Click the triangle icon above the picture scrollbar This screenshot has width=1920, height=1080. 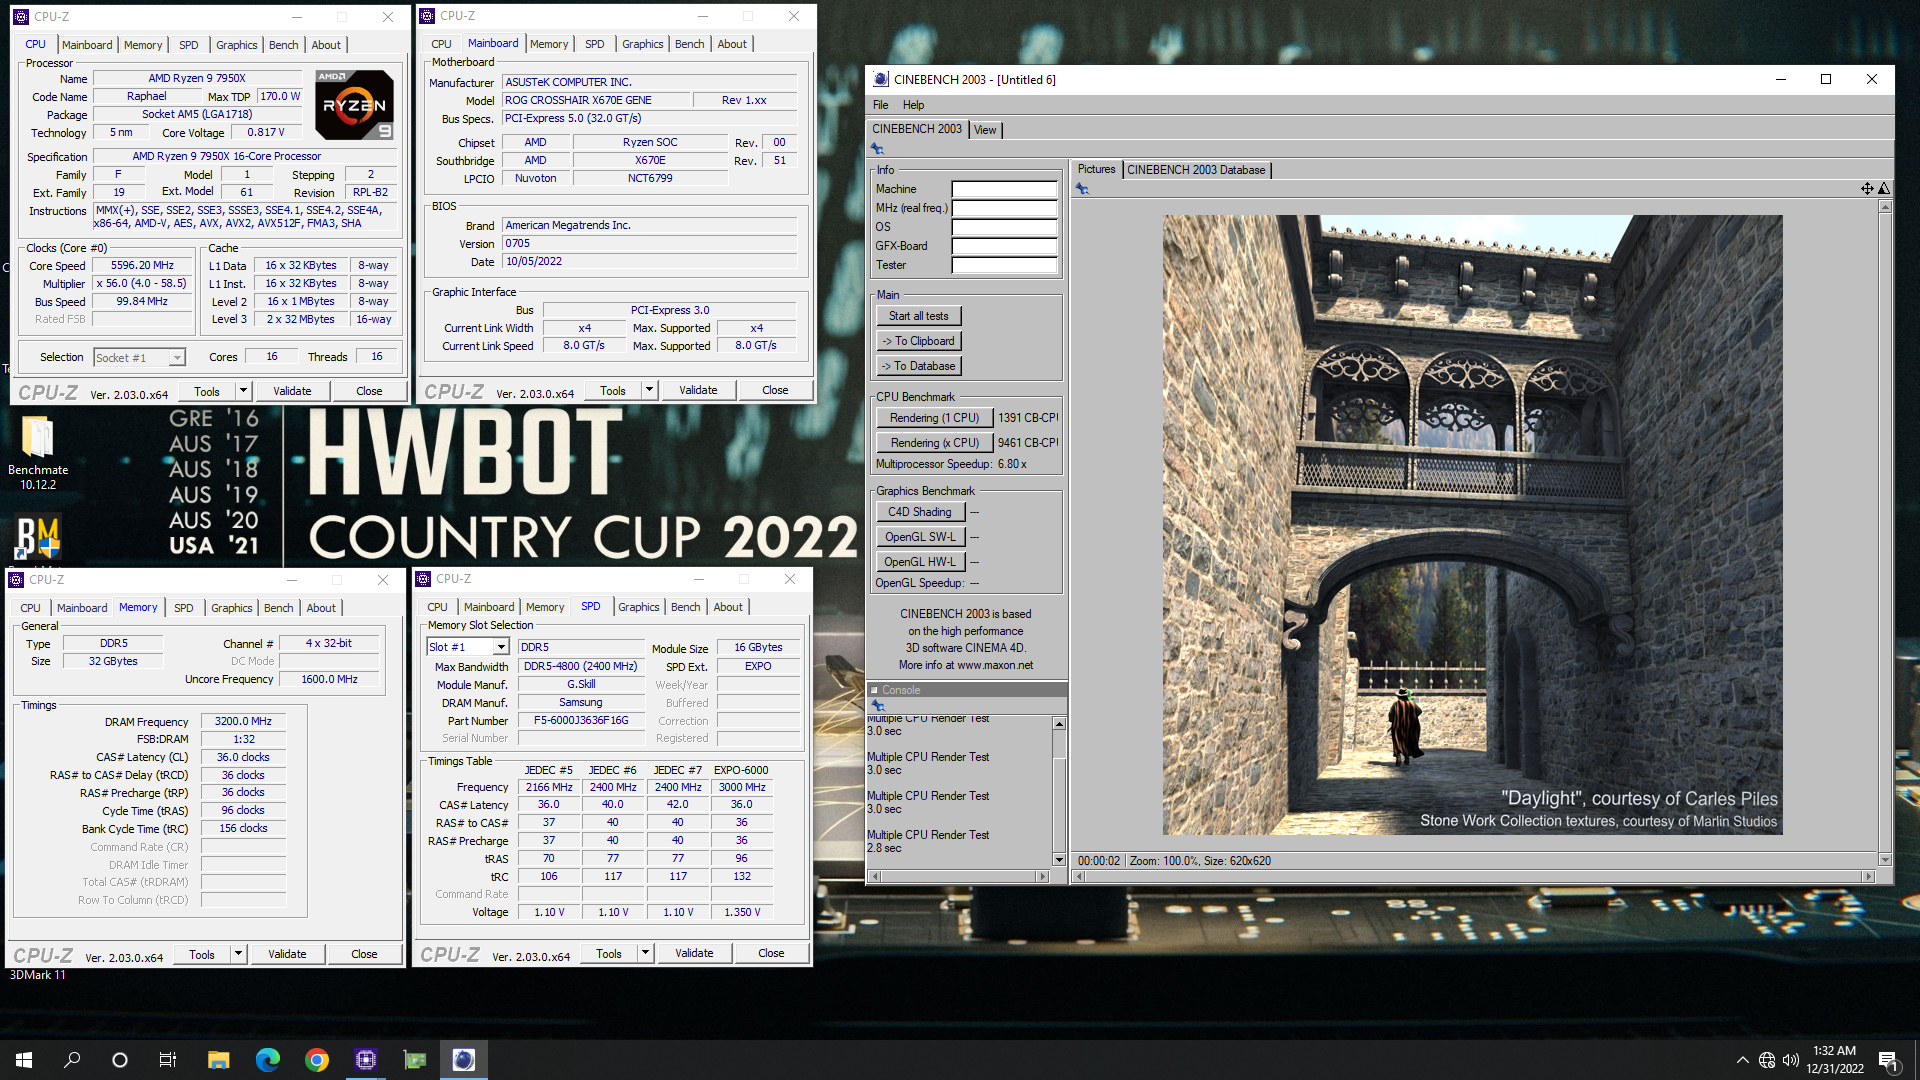point(1884,188)
